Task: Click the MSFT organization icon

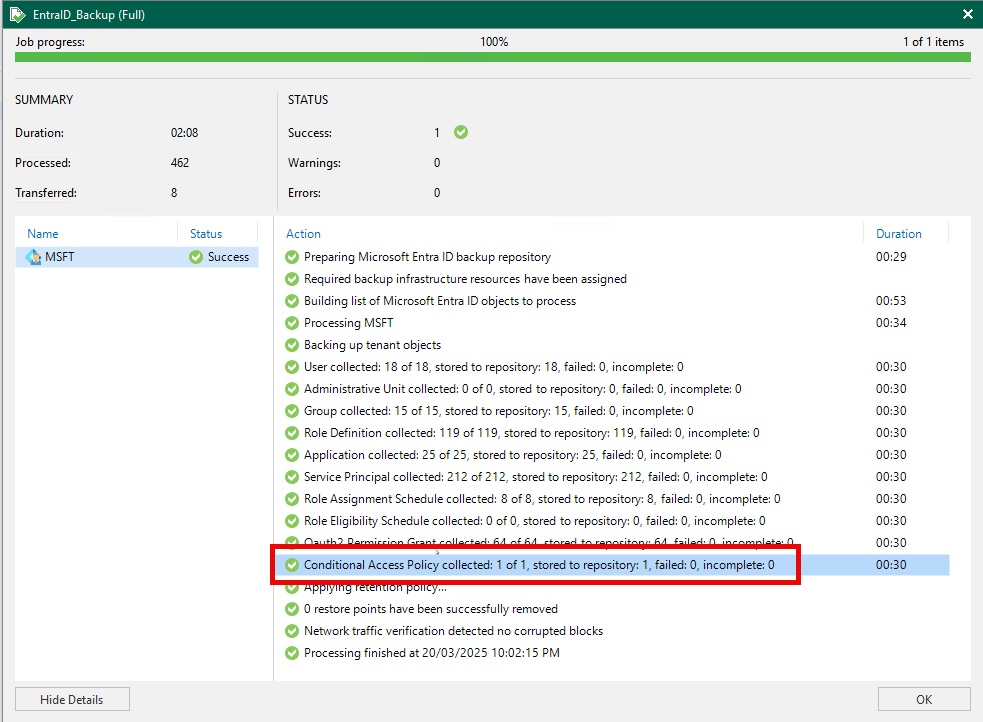Action: pyautogui.click(x=33, y=257)
